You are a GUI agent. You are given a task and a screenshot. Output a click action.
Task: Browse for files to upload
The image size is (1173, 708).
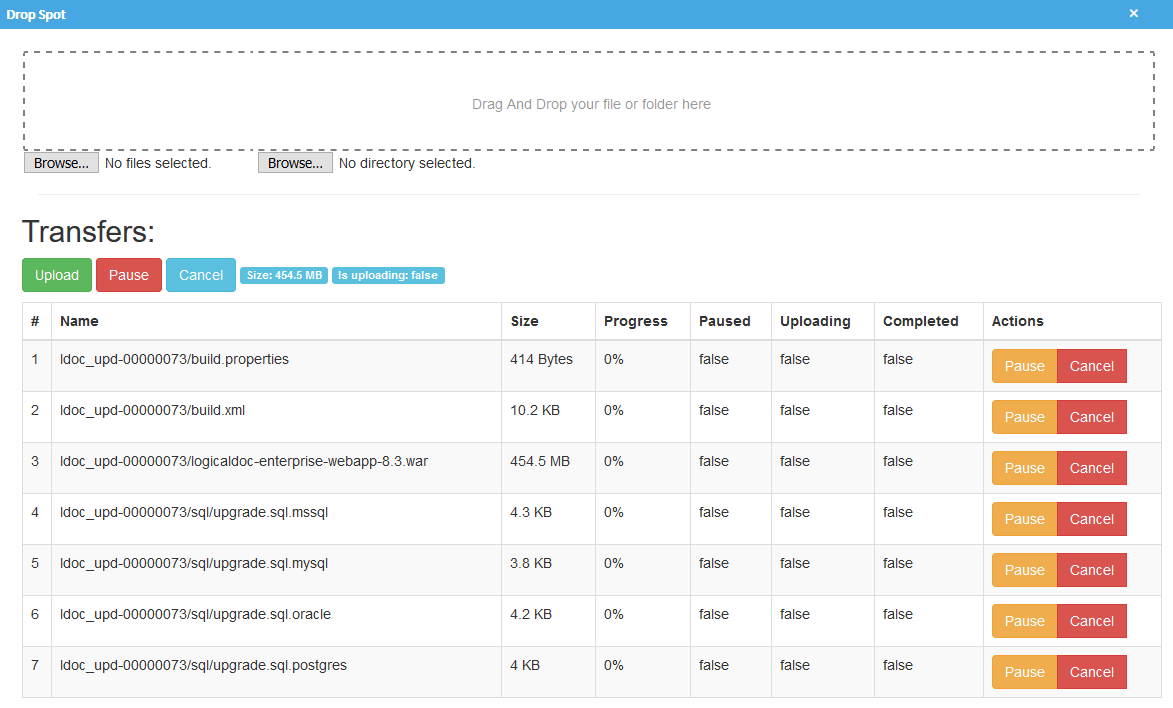pos(61,163)
